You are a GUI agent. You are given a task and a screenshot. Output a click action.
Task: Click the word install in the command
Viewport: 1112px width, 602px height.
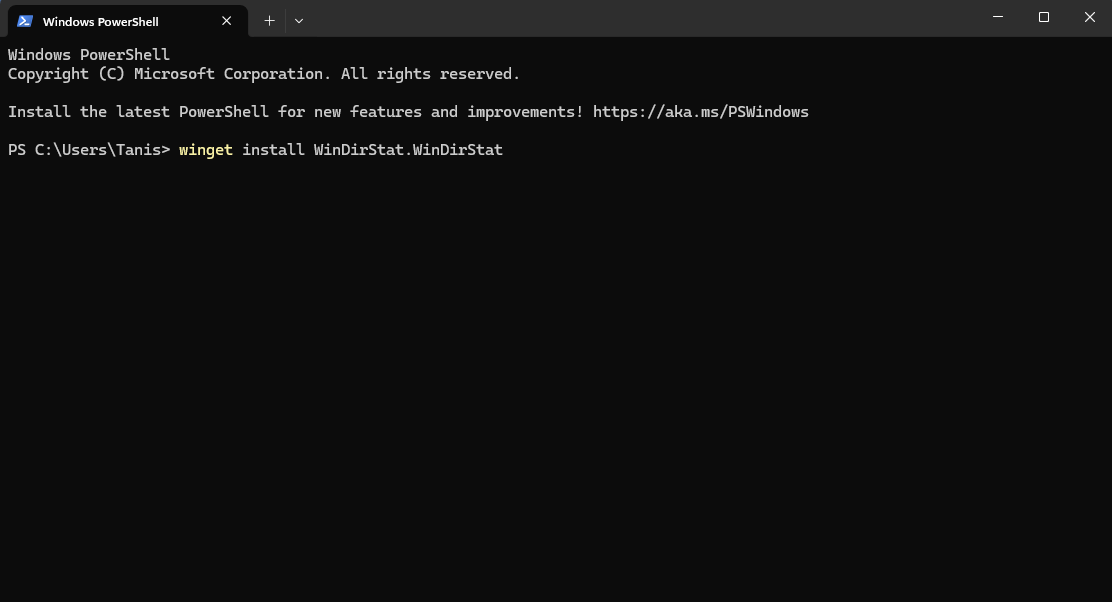point(273,150)
